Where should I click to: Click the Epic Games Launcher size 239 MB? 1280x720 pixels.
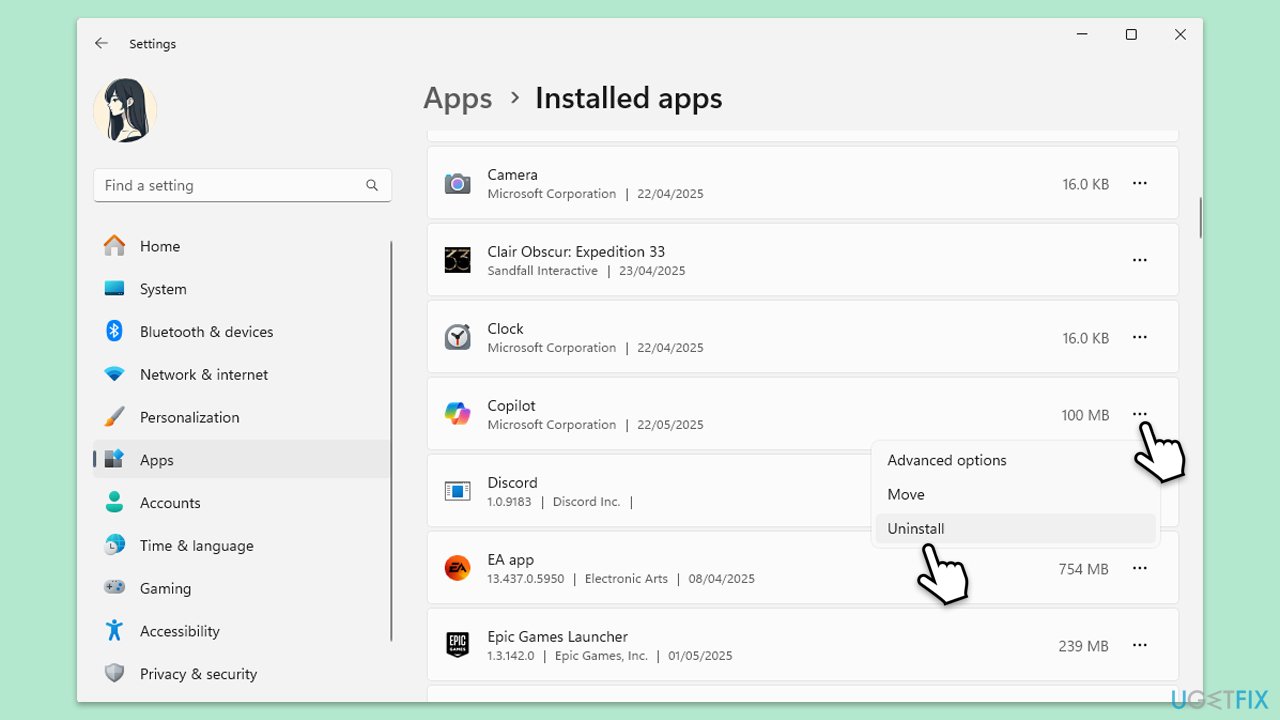click(1084, 646)
